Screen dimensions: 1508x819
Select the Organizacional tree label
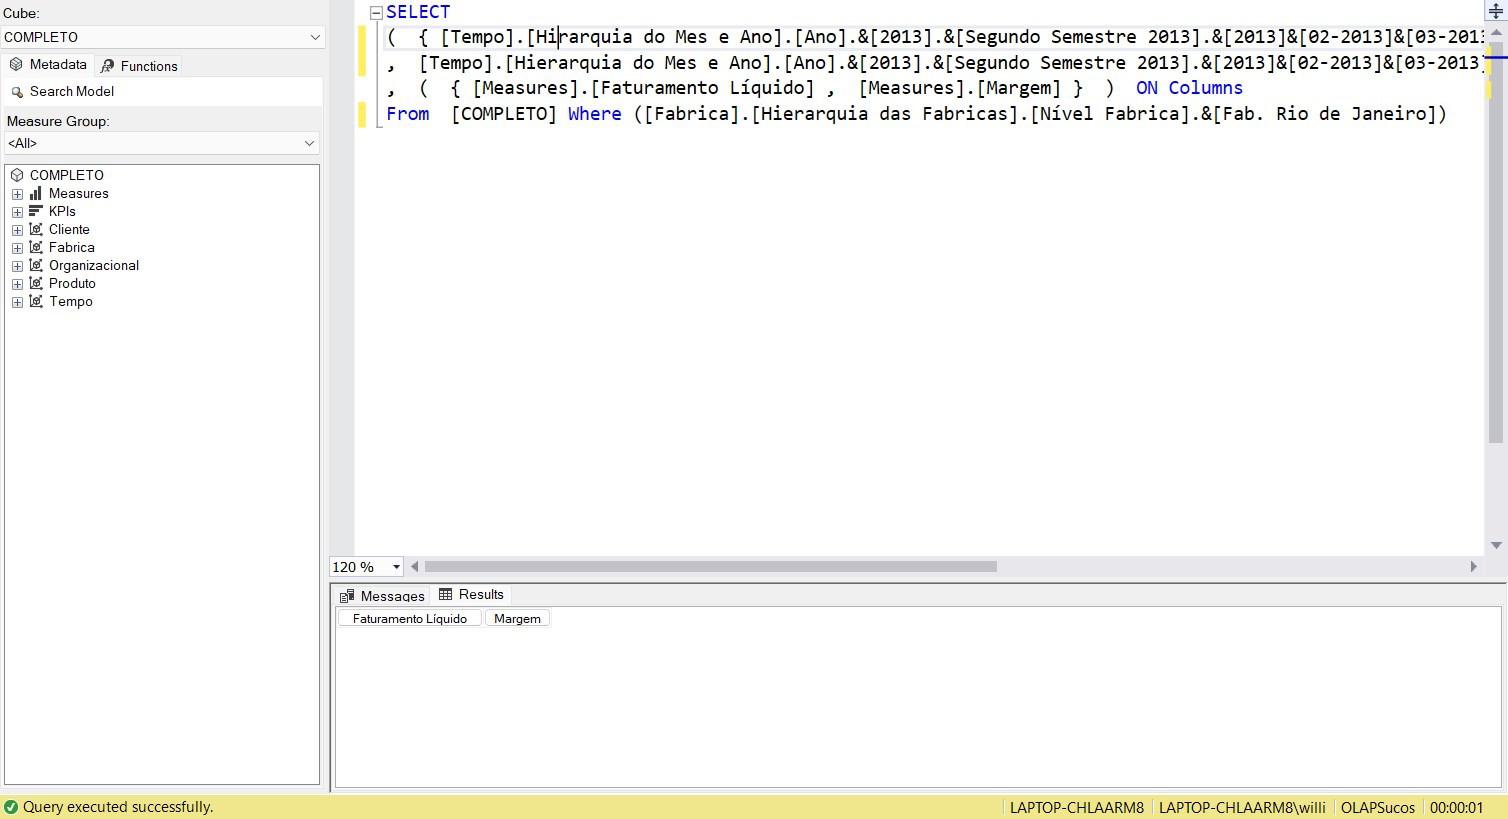[94, 265]
